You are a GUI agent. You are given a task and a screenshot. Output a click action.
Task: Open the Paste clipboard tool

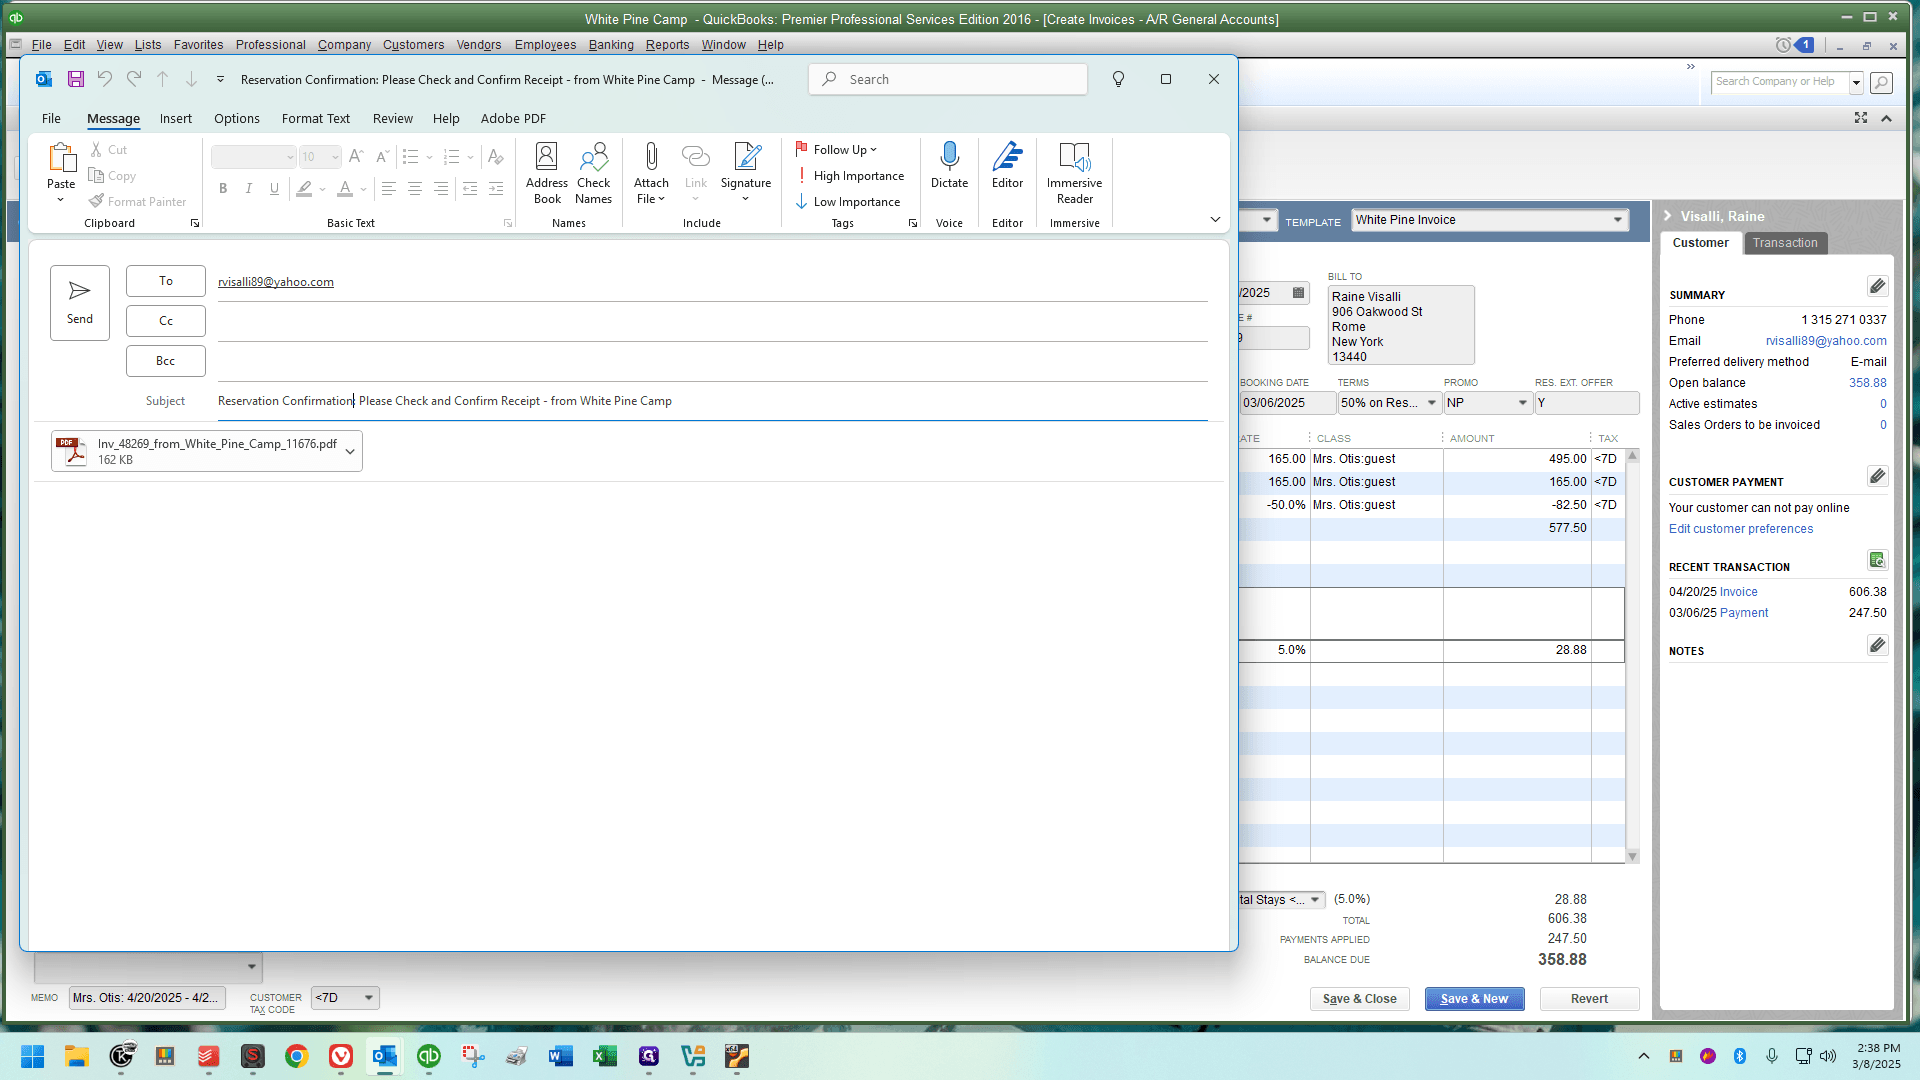[x=61, y=172]
